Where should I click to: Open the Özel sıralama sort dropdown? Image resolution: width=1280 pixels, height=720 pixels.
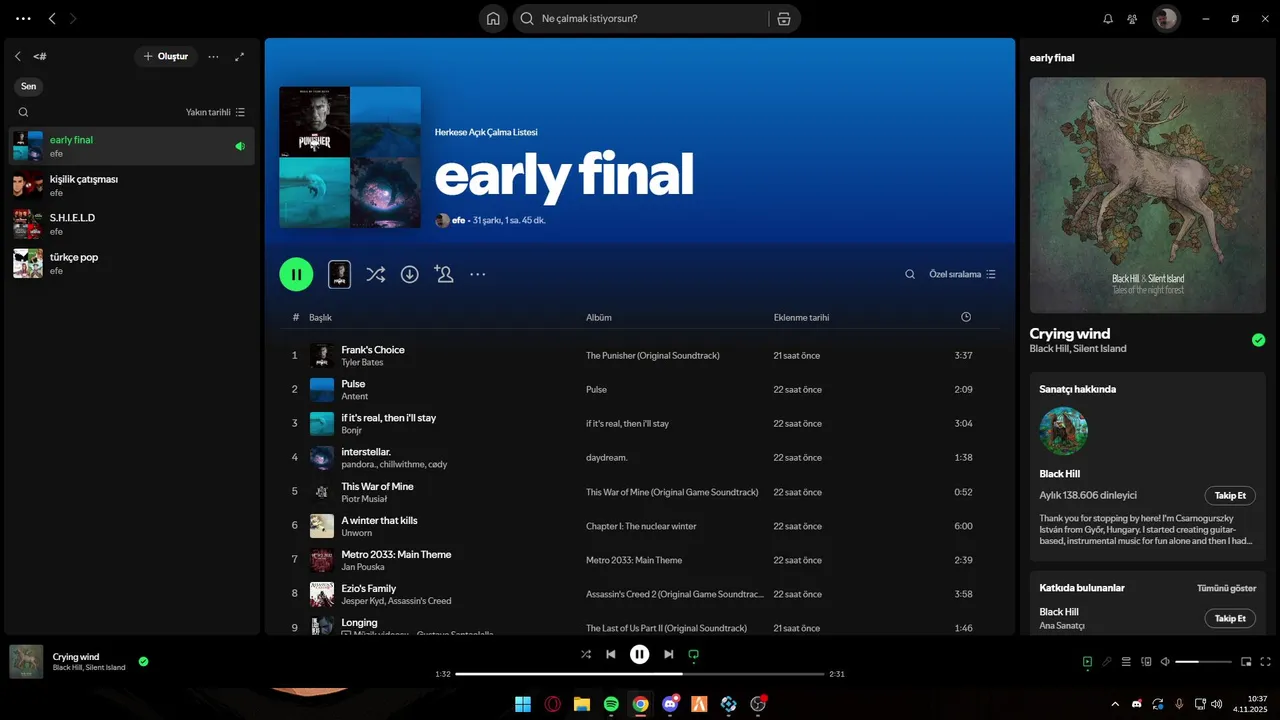pyautogui.click(x=962, y=274)
